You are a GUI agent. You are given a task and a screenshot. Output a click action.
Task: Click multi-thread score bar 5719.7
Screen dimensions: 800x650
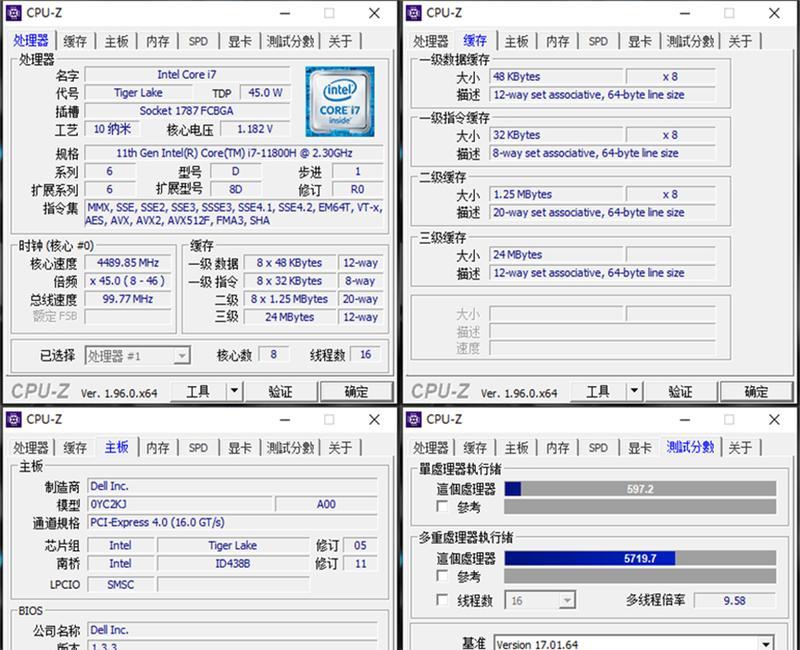tap(640, 558)
